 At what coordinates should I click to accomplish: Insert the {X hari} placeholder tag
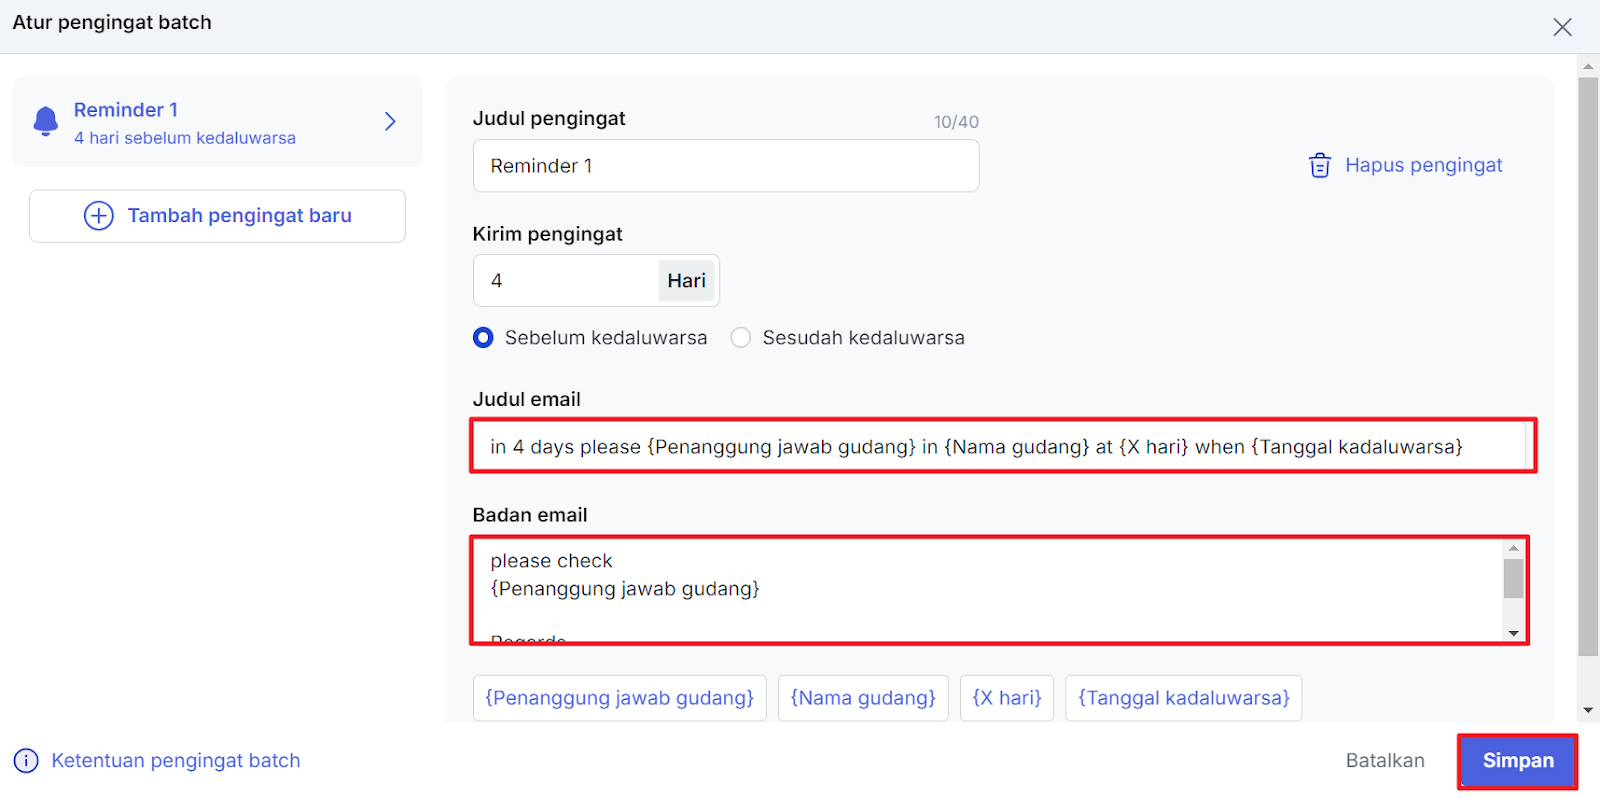click(x=1006, y=698)
